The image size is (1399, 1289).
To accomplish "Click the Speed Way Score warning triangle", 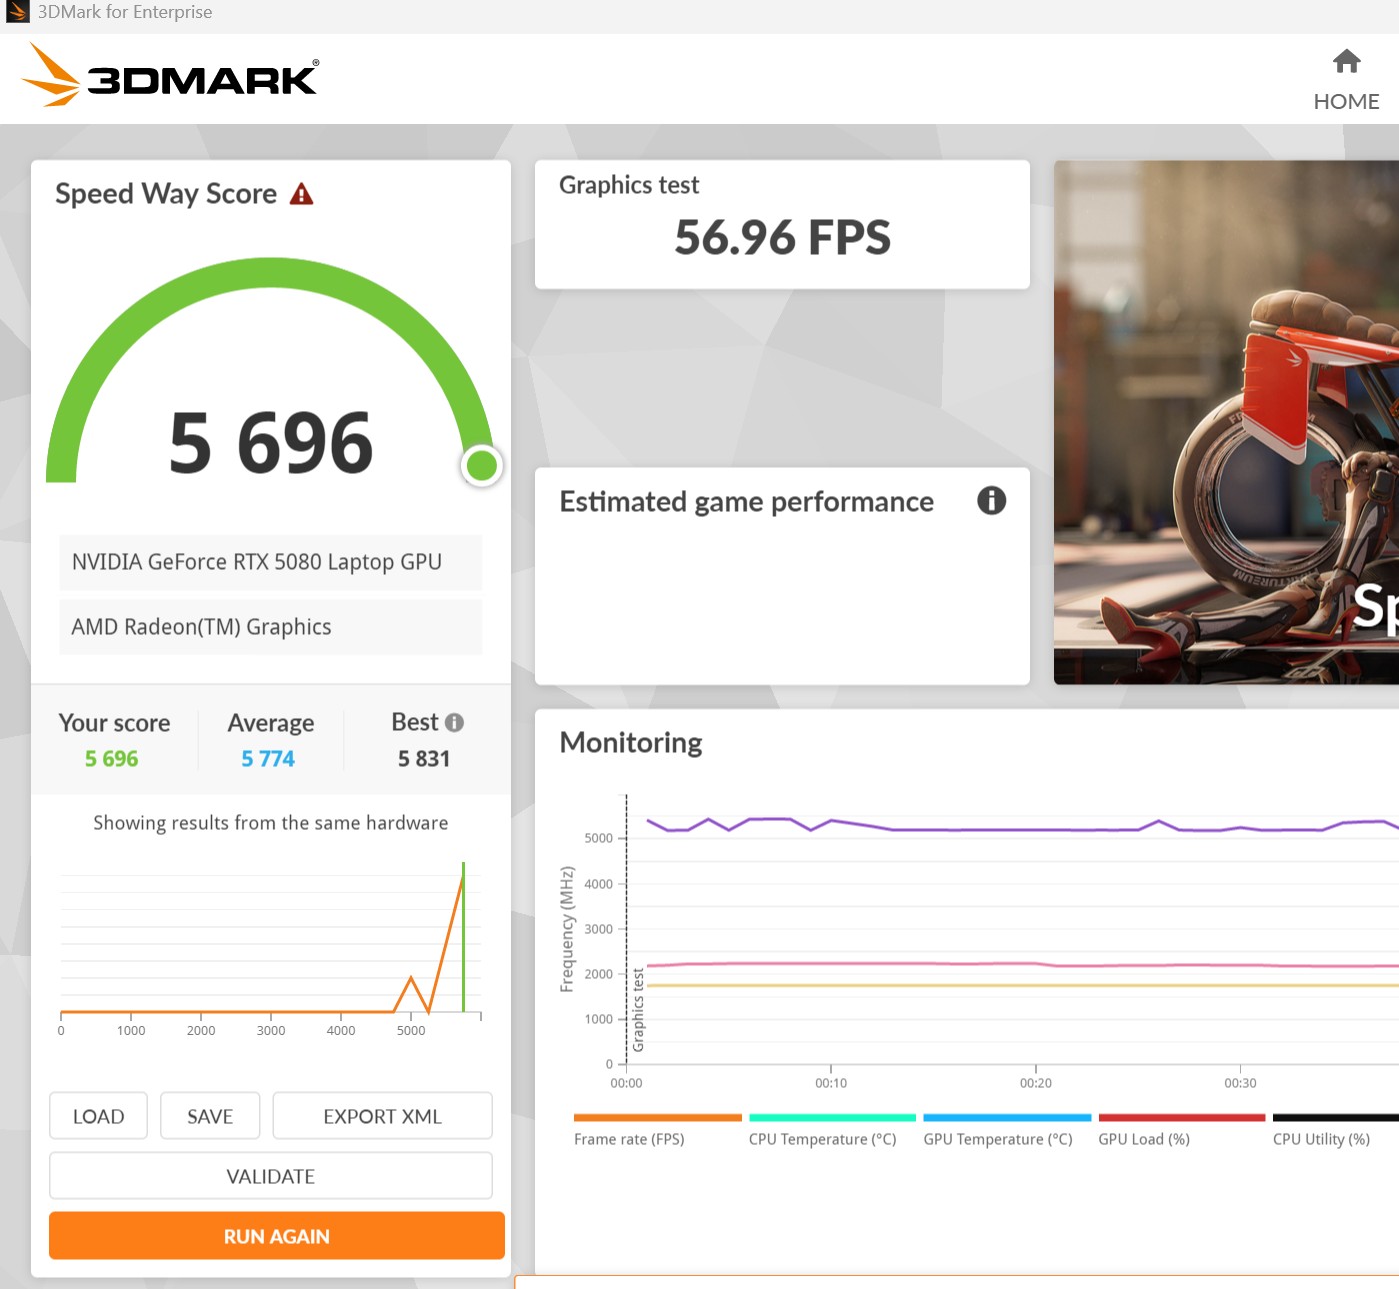I will point(301,194).
